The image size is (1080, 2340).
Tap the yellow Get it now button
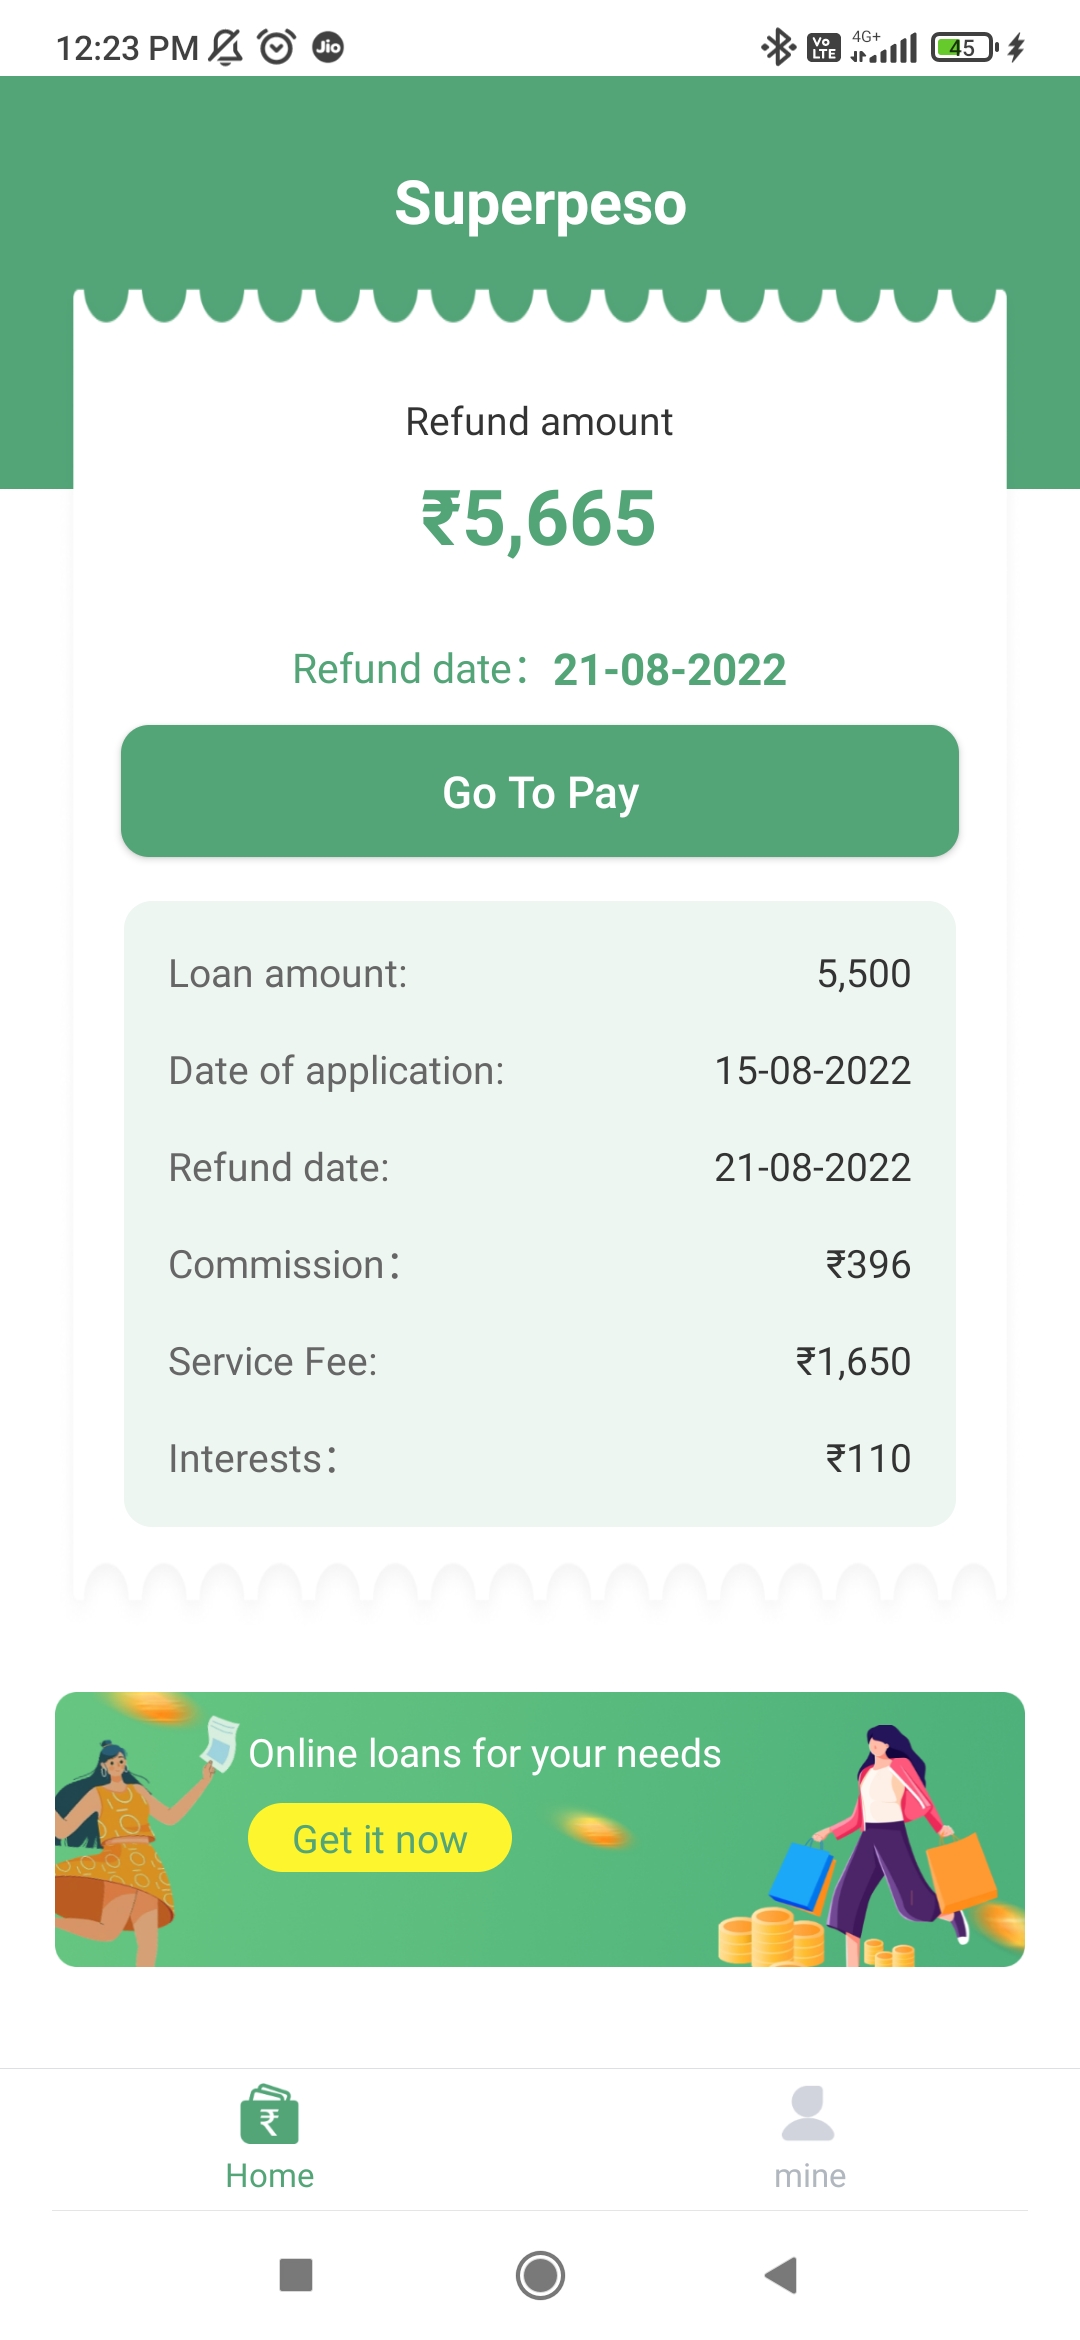380,1838
